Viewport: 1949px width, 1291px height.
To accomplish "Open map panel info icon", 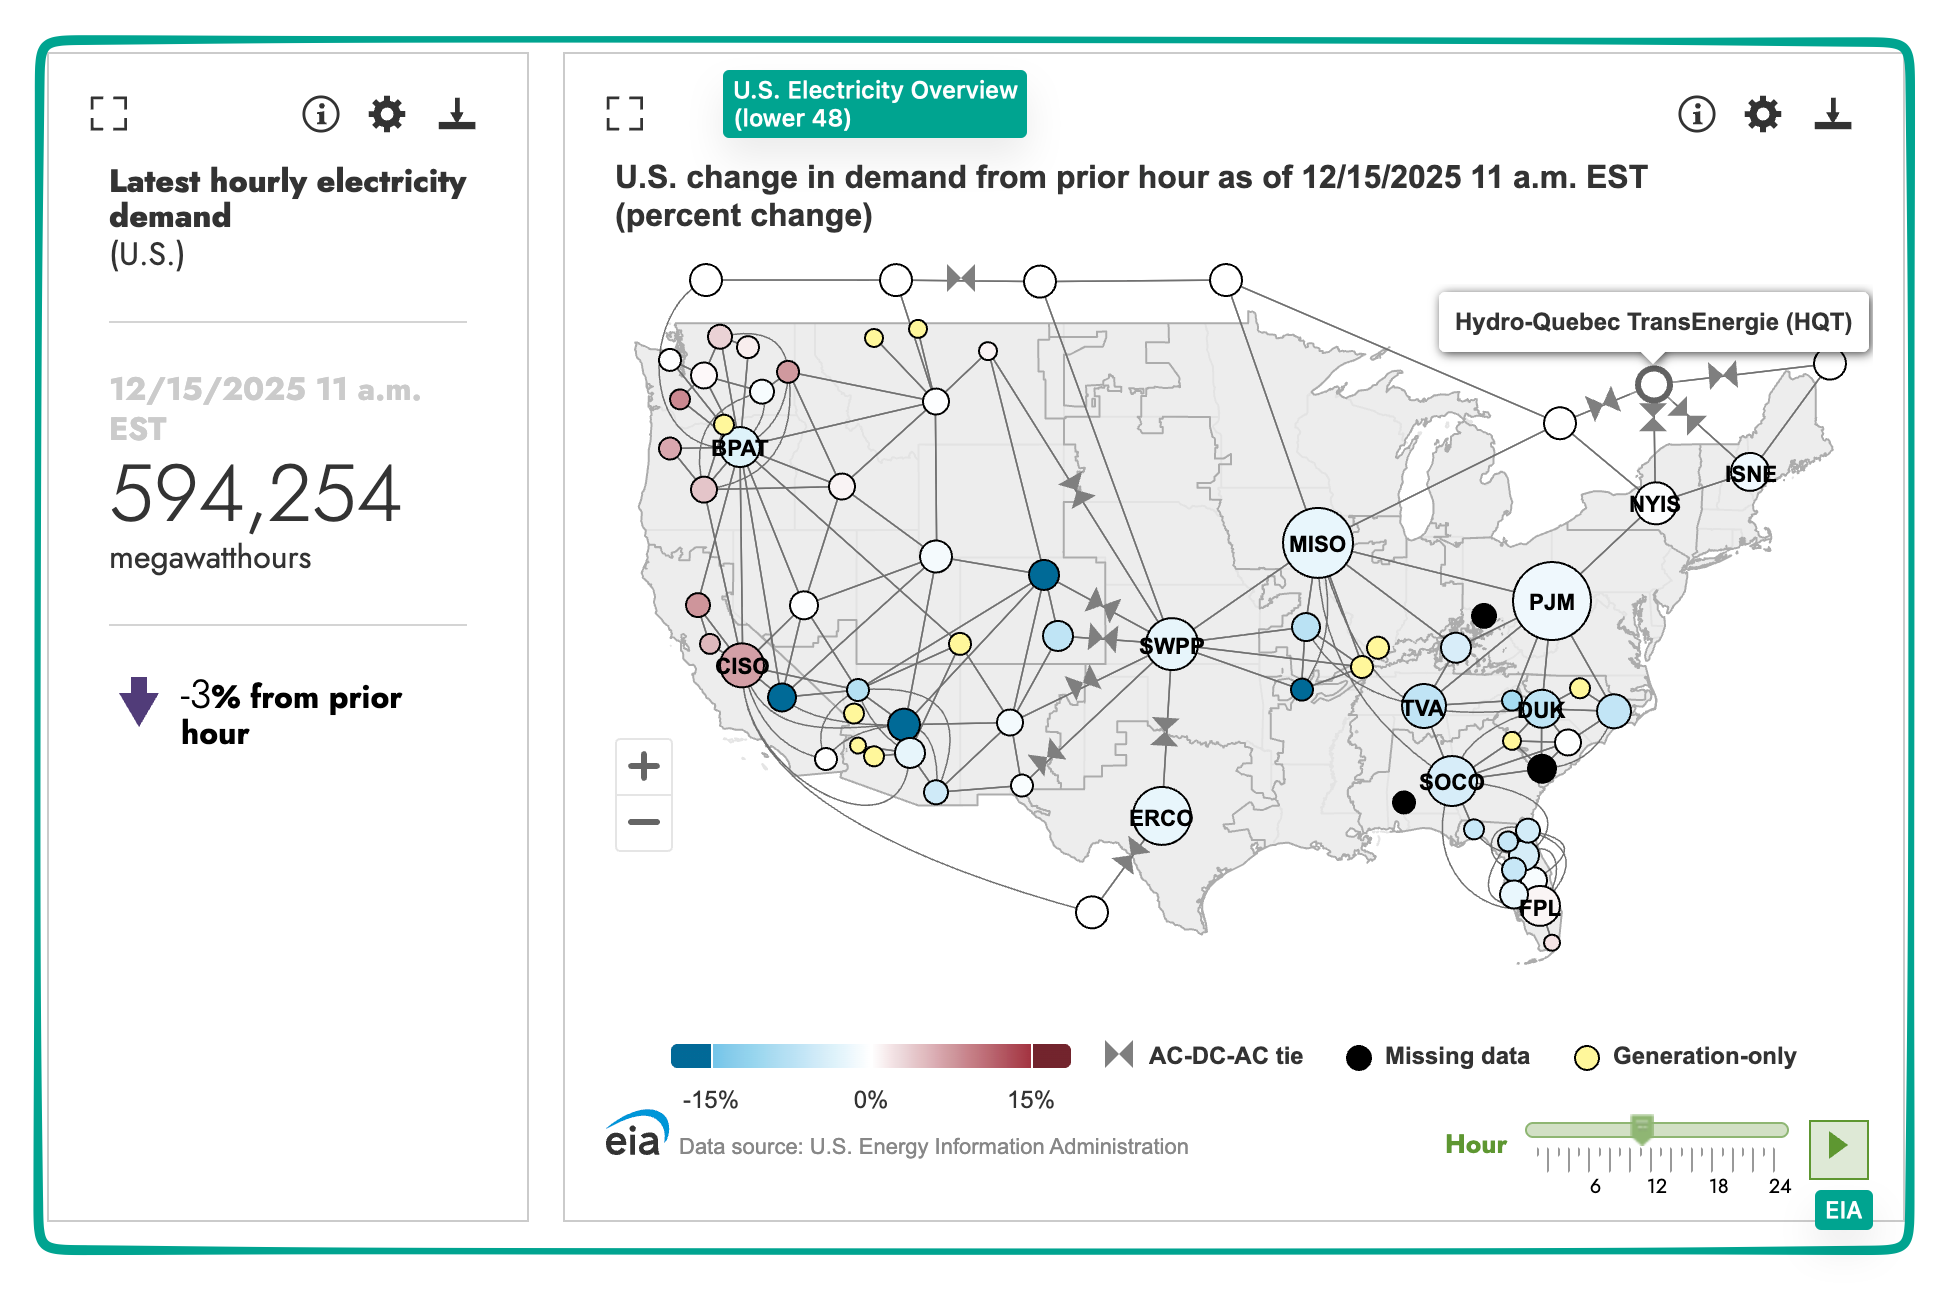I will click(1696, 114).
